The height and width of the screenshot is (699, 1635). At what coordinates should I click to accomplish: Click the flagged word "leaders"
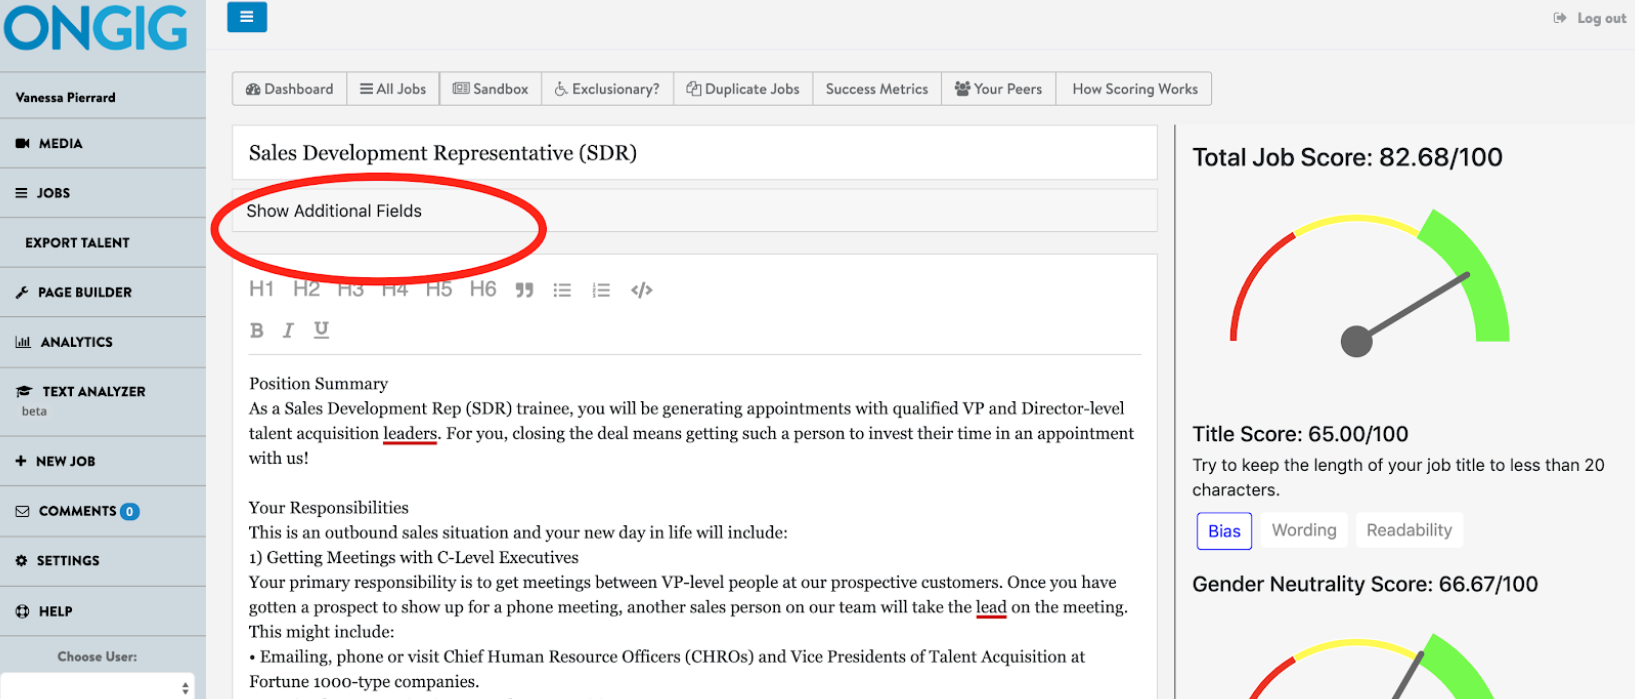point(410,433)
